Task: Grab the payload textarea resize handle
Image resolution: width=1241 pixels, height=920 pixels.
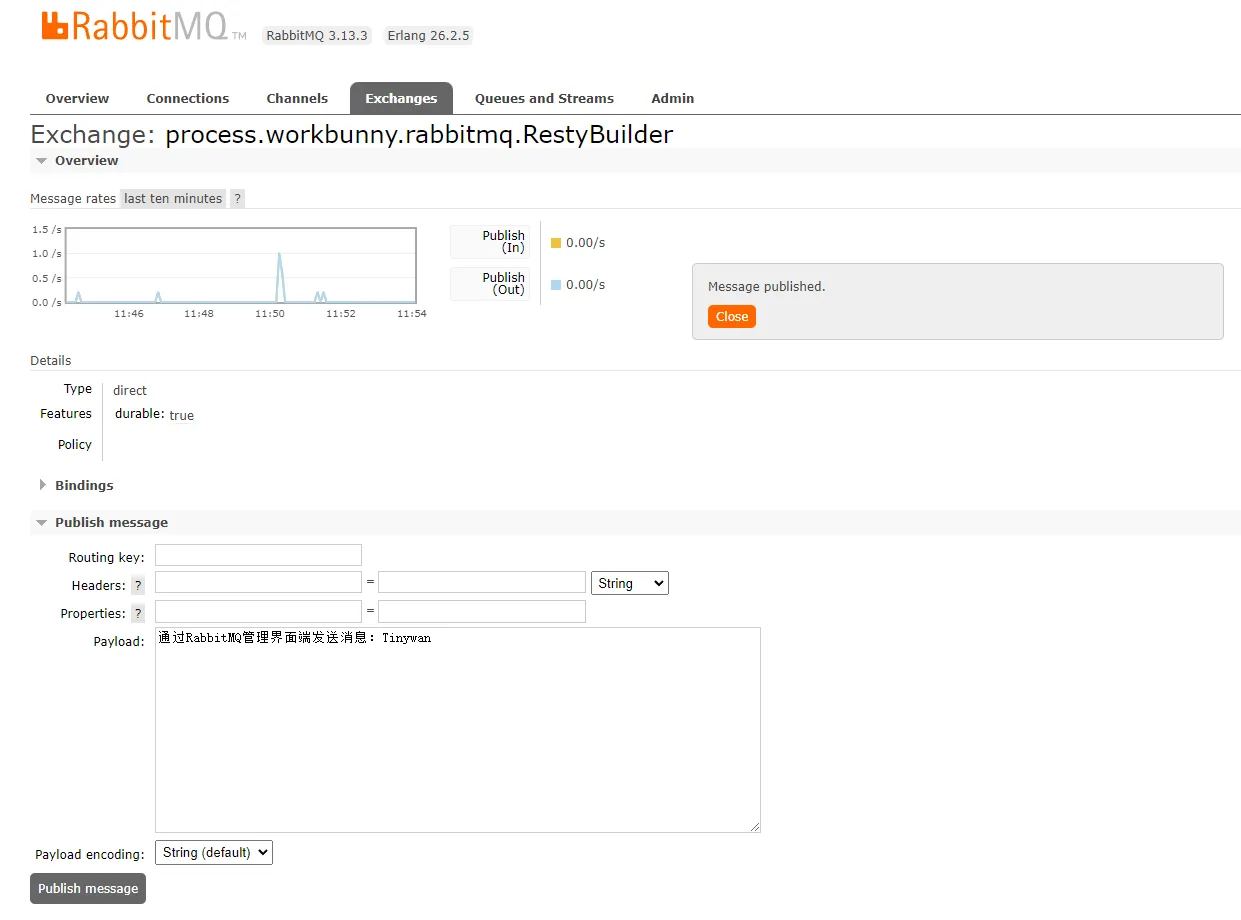Action: 755,827
